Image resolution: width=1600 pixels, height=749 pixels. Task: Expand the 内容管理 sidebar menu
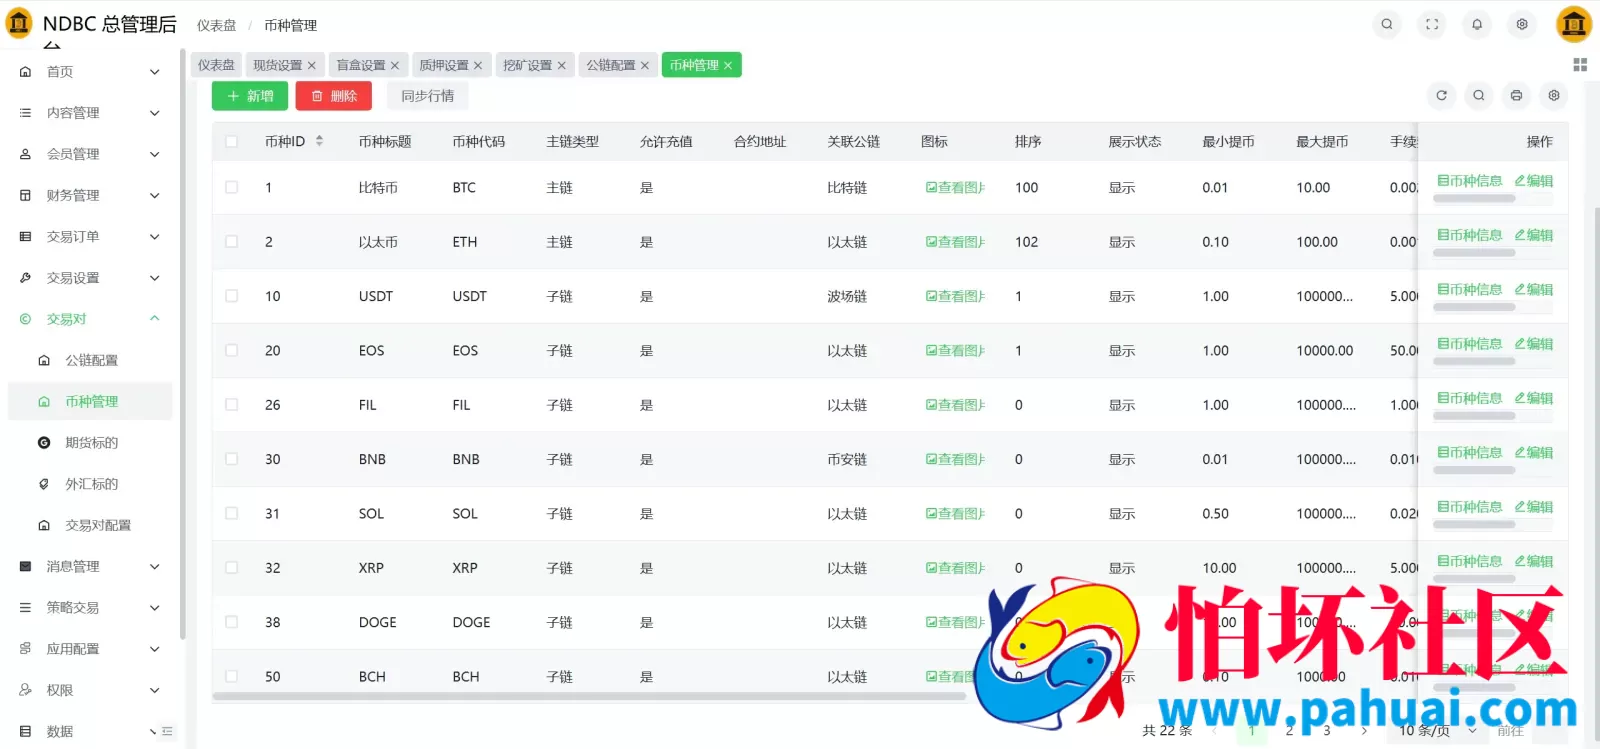[90, 113]
